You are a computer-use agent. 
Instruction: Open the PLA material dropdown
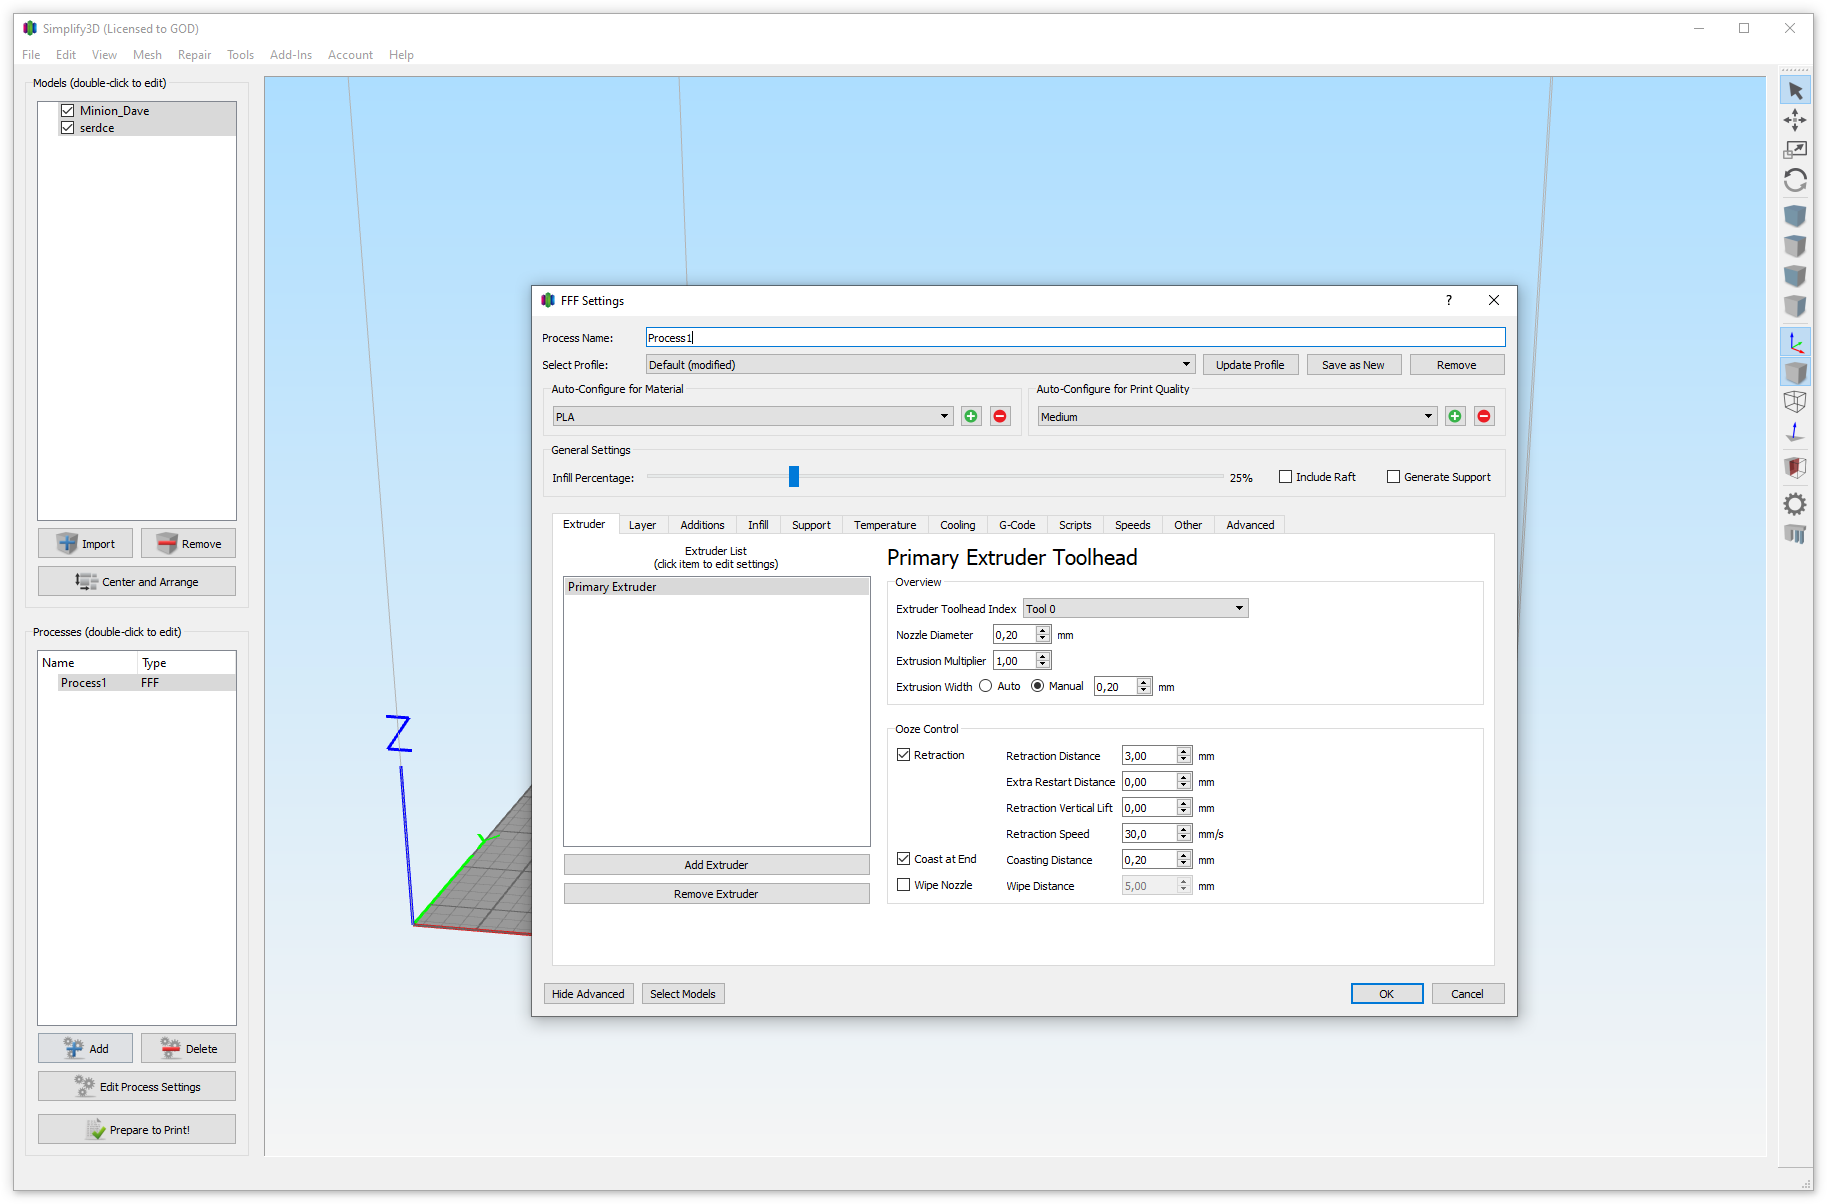[753, 416]
